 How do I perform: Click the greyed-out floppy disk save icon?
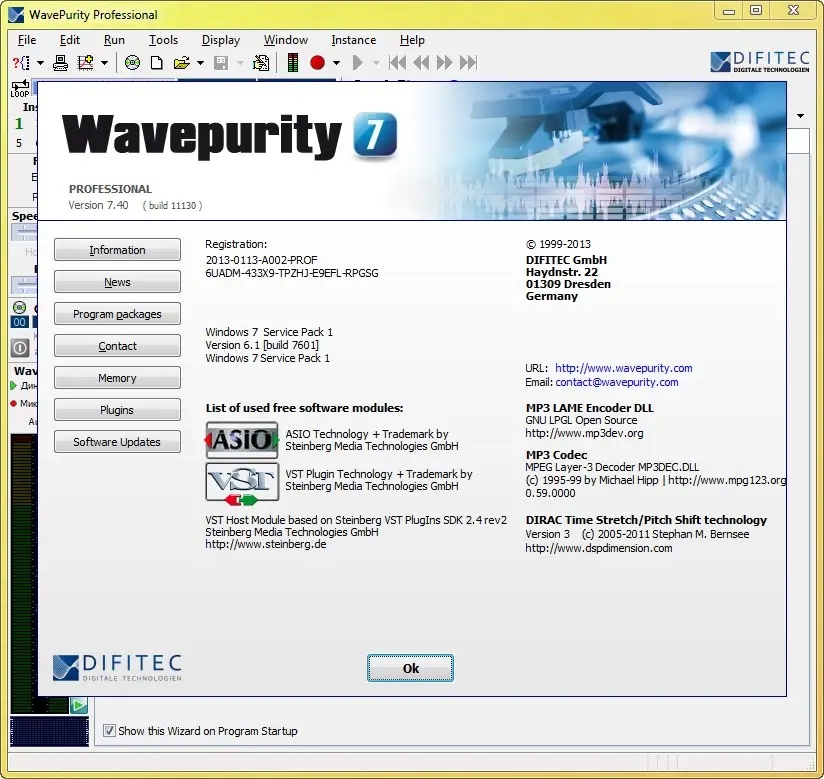click(x=221, y=63)
